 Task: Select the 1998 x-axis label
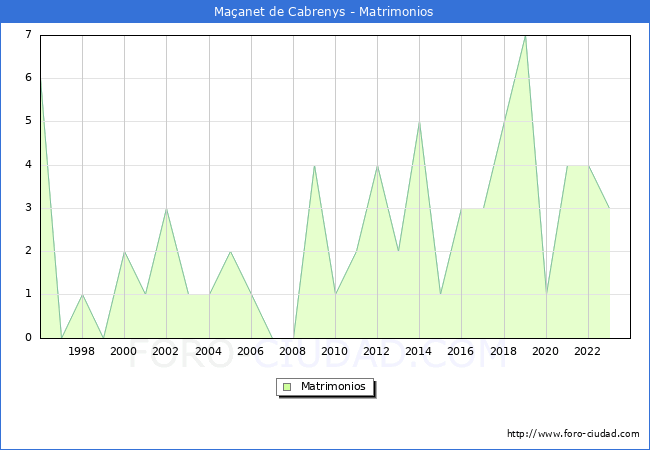(x=81, y=351)
